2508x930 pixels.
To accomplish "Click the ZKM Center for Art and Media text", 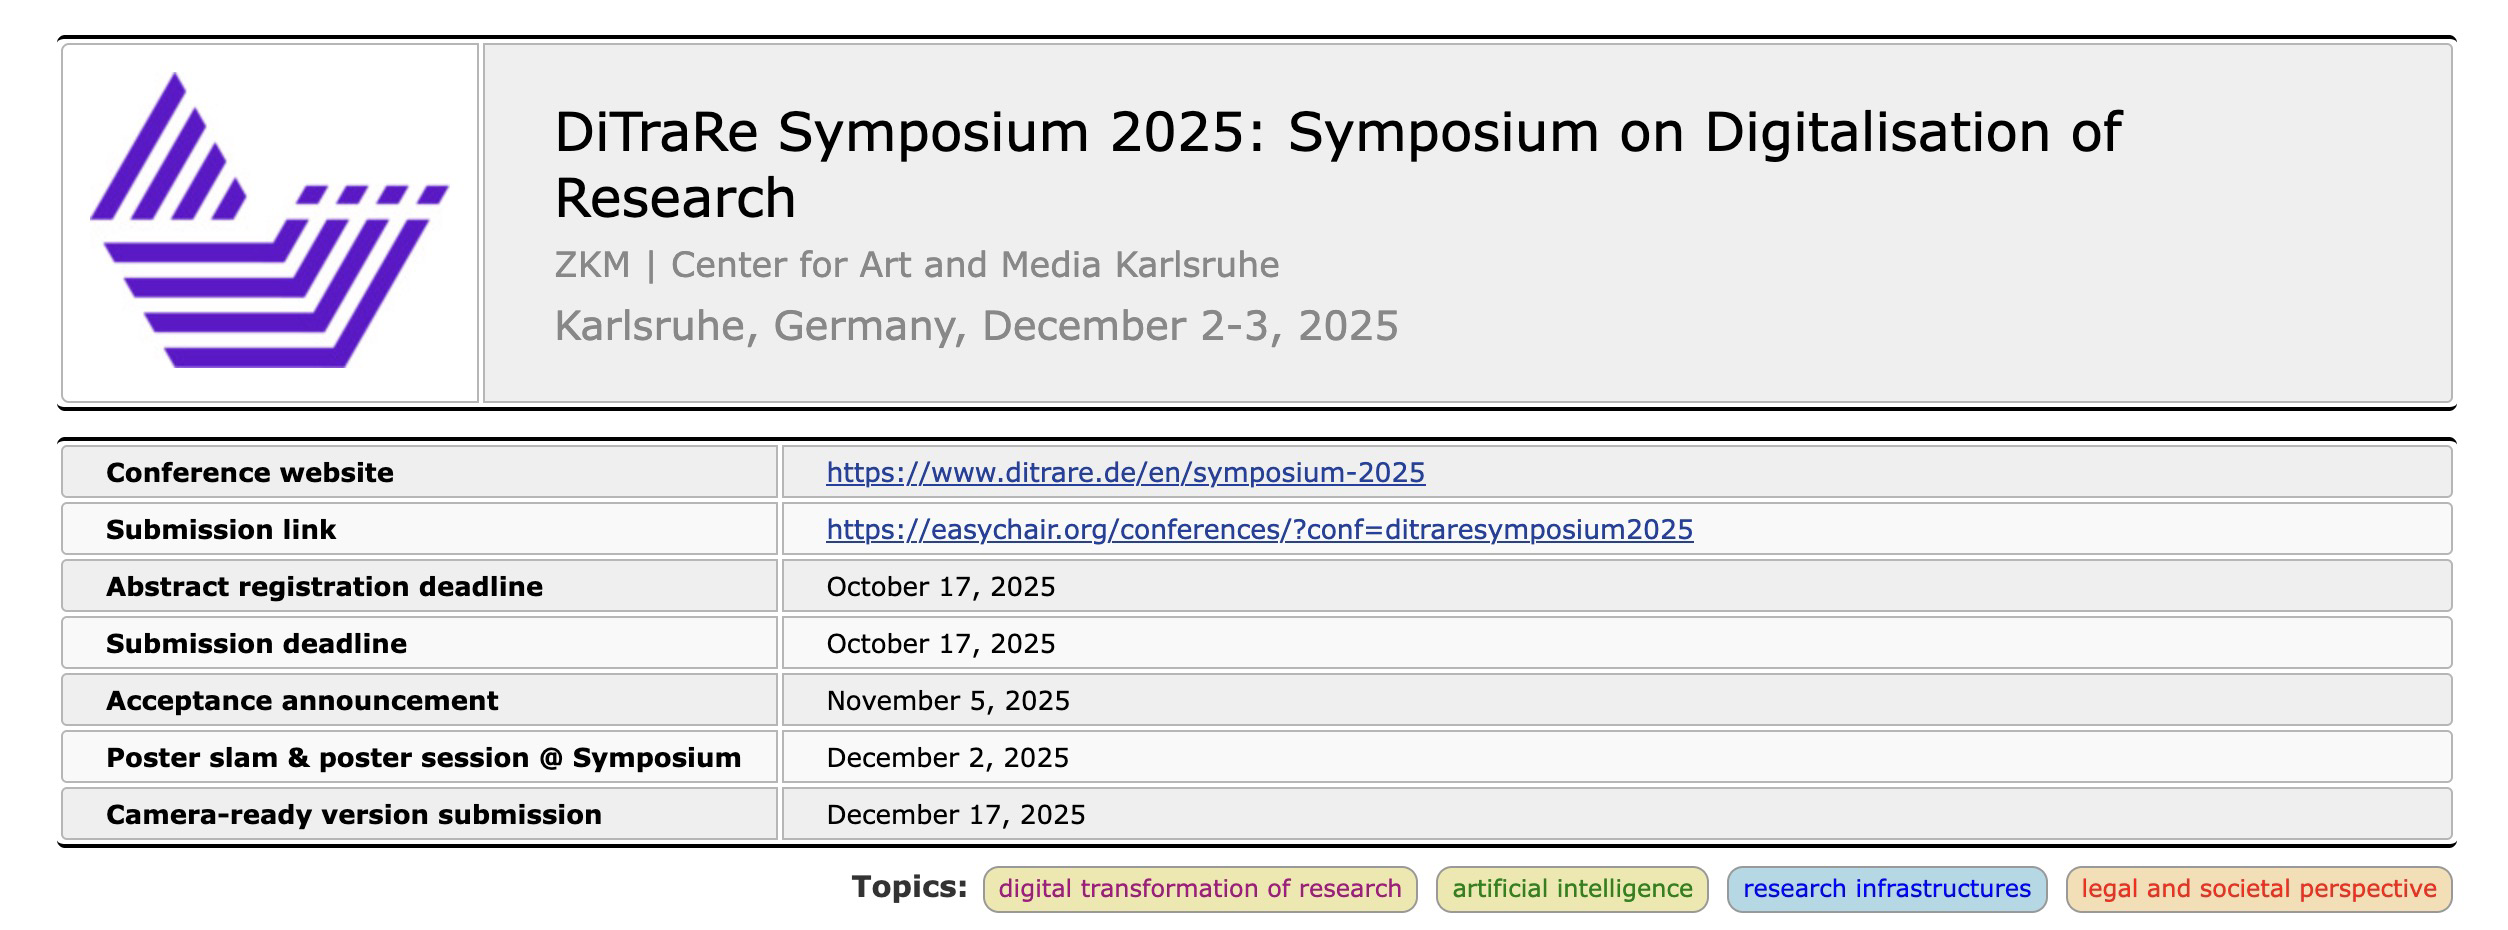I will point(916,265).
